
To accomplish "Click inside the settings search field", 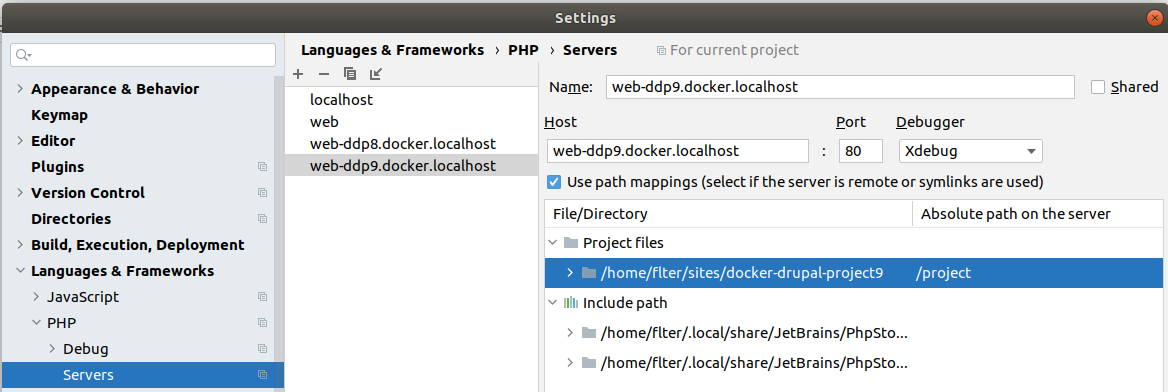I will pyautogui.click(x=143, y=55).
